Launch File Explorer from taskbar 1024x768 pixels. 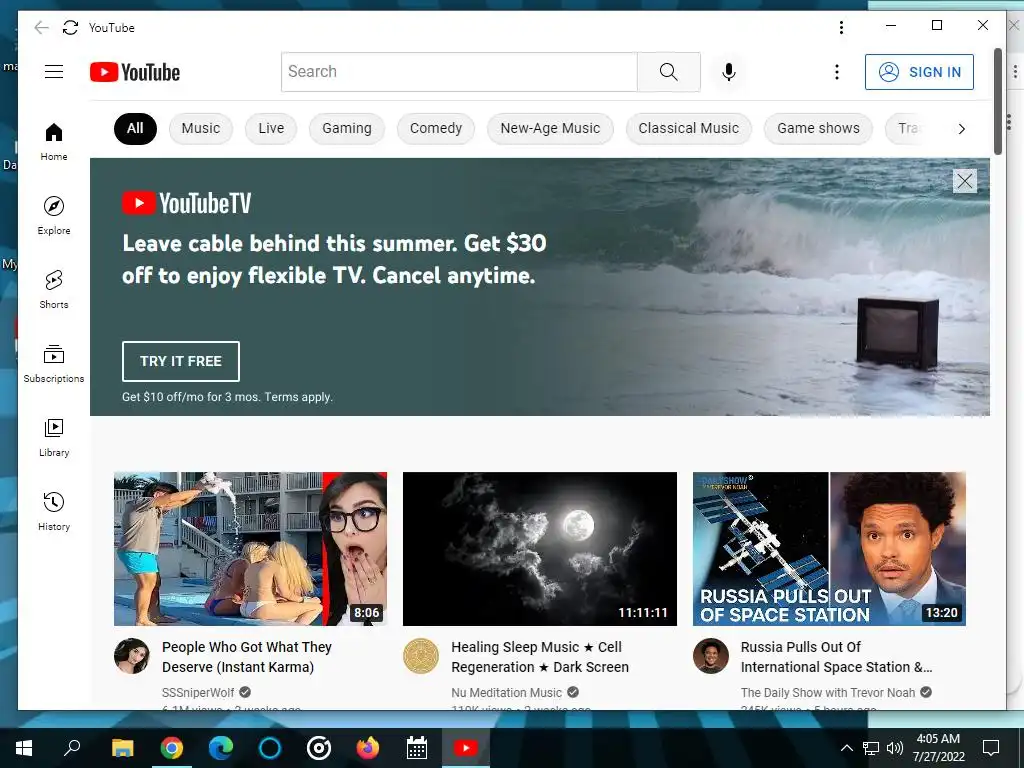122,748
